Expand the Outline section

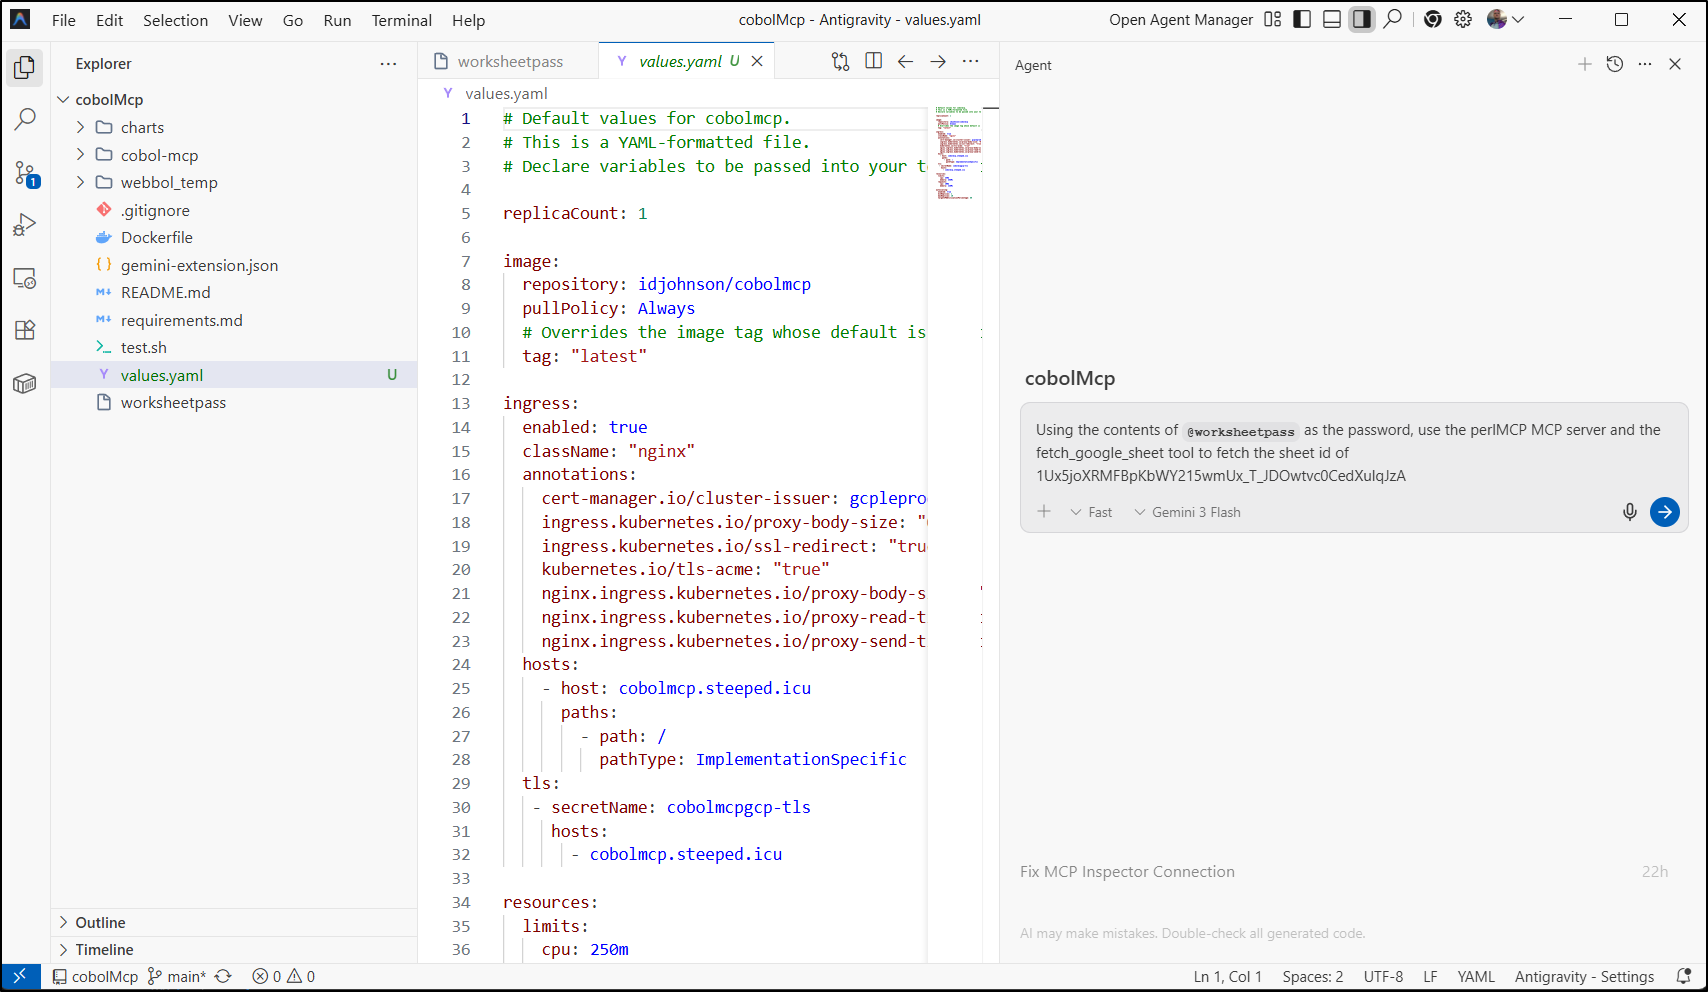click(x=100, y=922)
